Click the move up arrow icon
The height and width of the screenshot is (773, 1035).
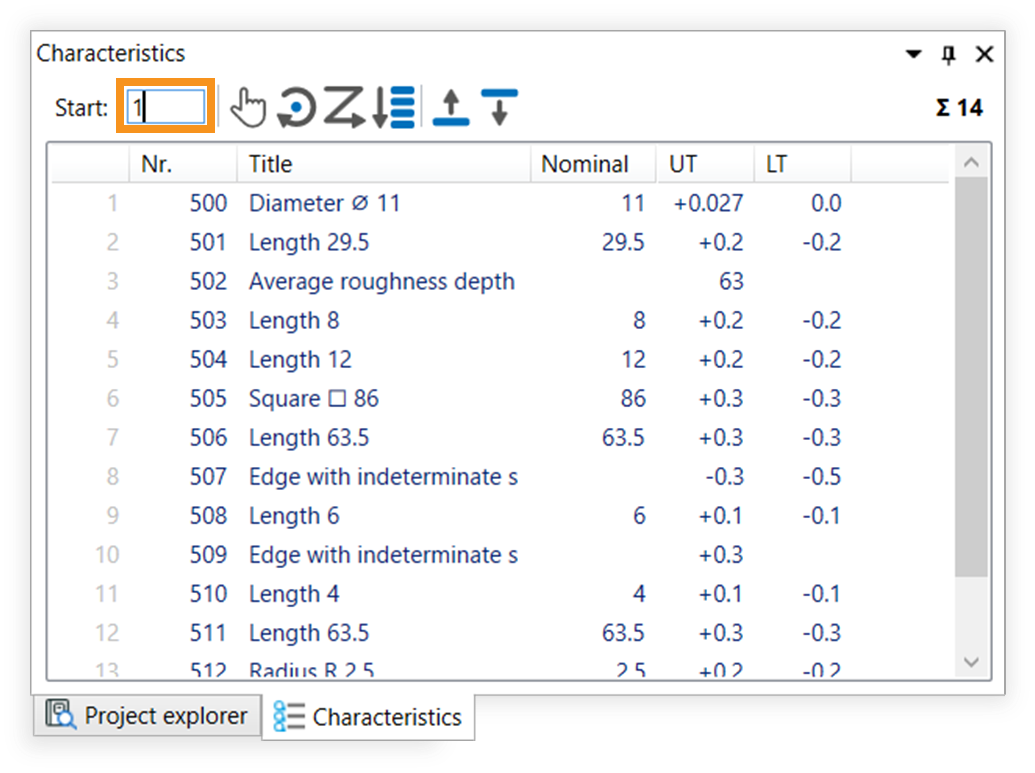click(x=451, y=108)
